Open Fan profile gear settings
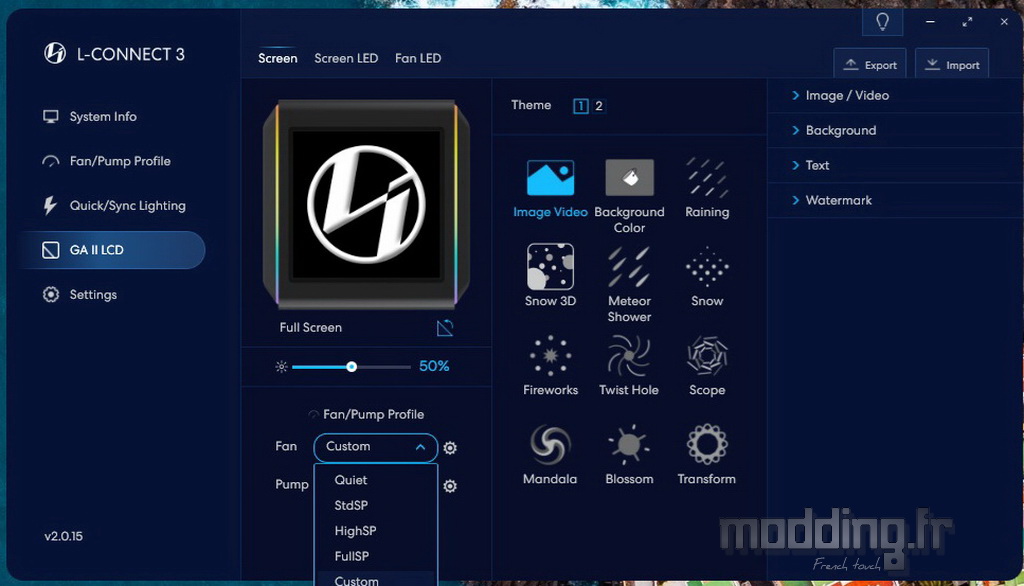This screenshot has height=586, width=1024. [450, 448]
